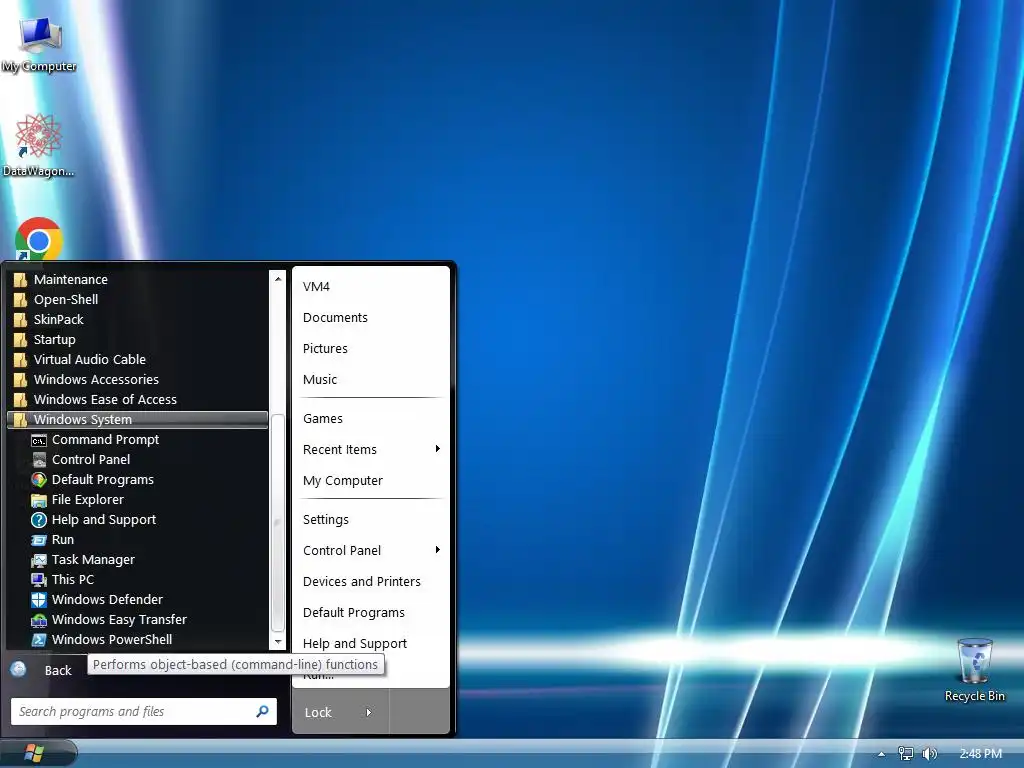This screenshot has height=768, width=1024.
Task: Open Documents from start menu
Action: [370, 317]
